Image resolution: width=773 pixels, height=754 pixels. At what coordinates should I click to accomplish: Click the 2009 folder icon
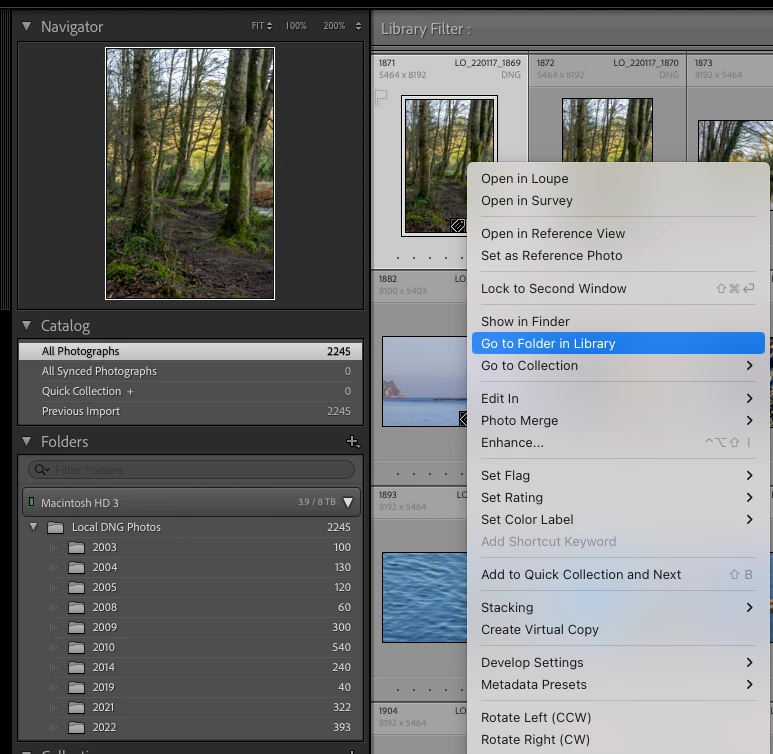[76, 628]
